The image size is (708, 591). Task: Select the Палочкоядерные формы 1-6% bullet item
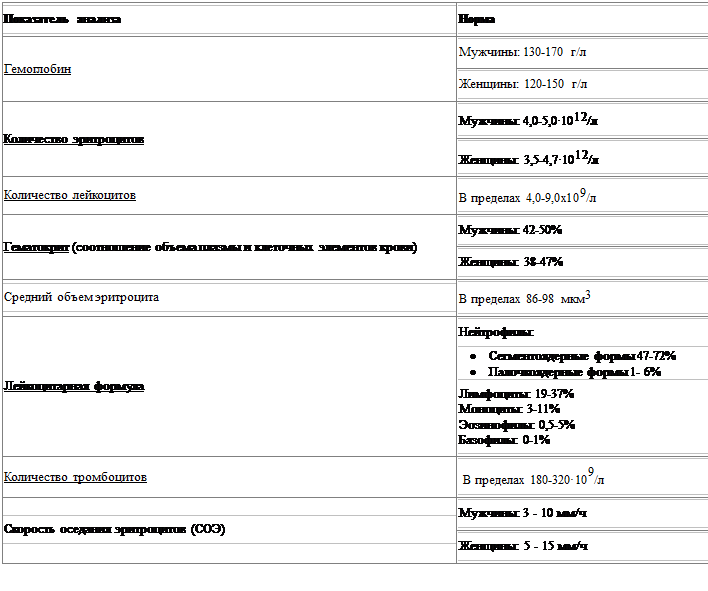(x=575, y=372)
